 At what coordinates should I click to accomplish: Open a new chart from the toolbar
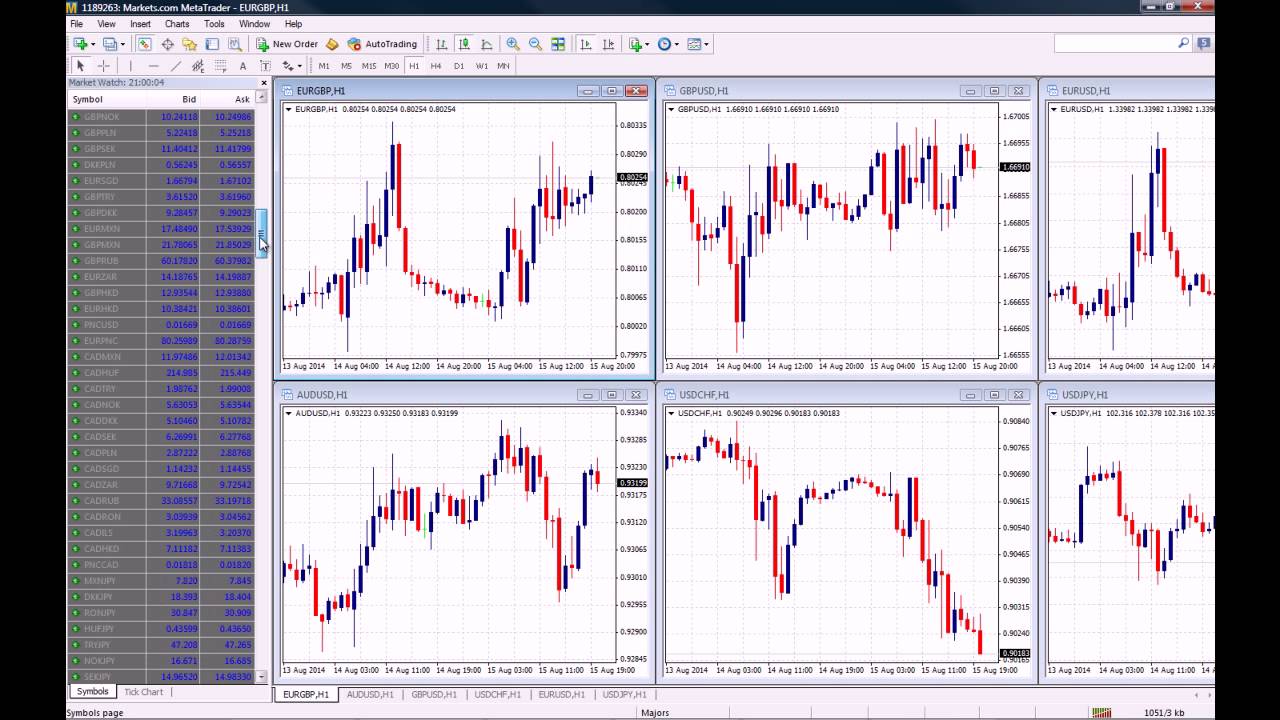tap(81, 44)
